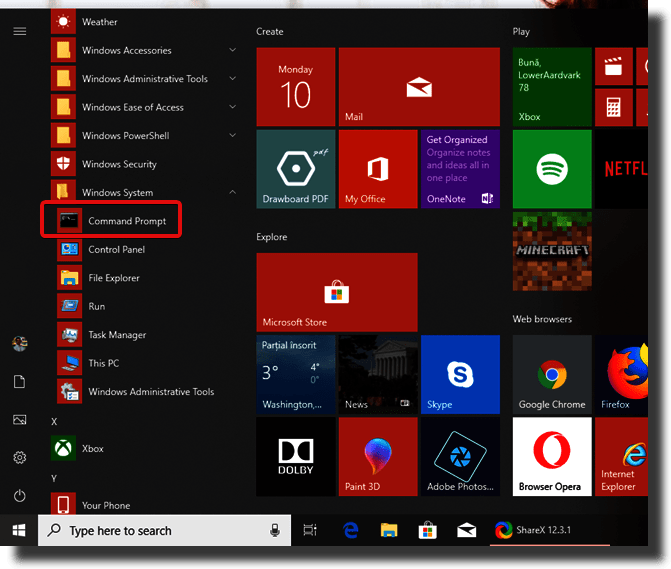Select the Explore group heading

point(272,237)
